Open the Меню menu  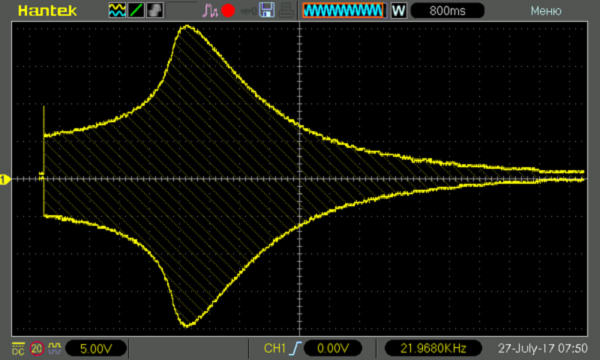(546, 11)
